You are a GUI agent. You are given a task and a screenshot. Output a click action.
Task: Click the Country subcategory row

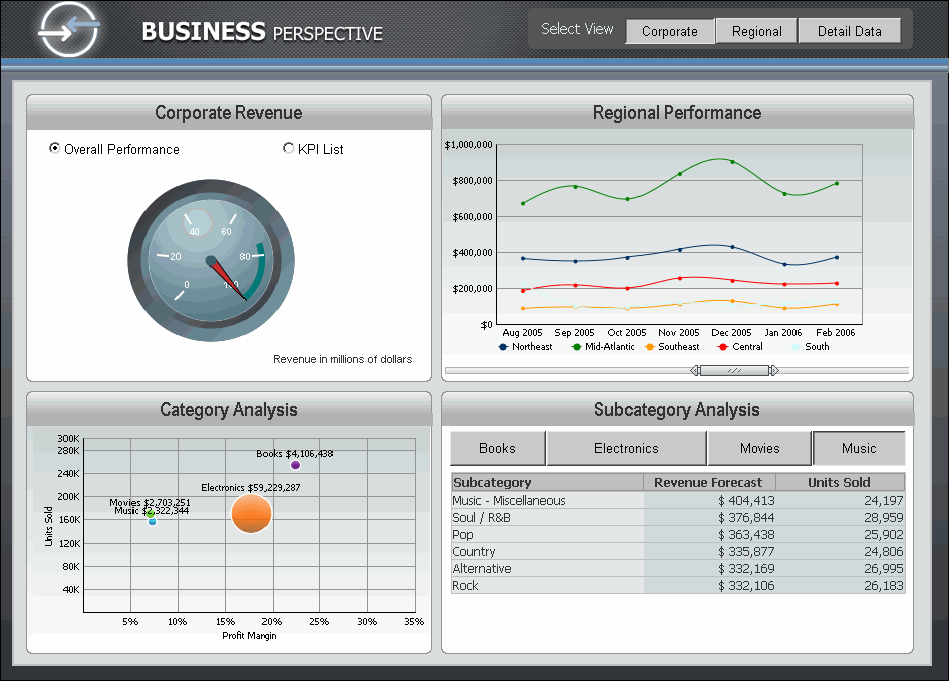pos(678,551)
